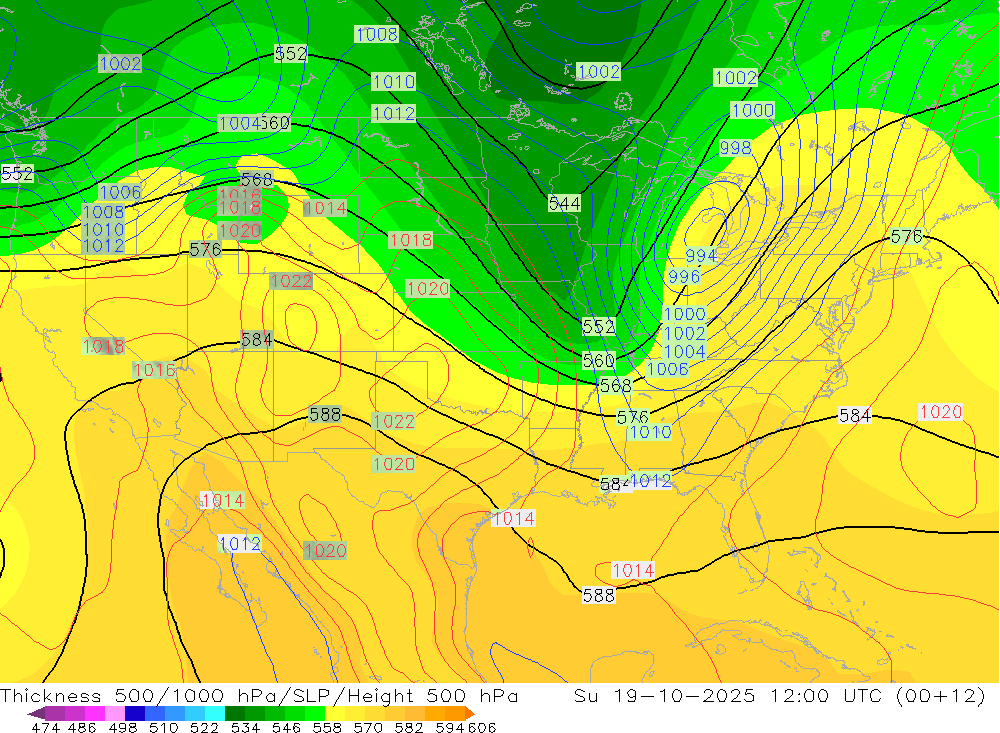Click the 522 legend value
Image resolution: width=1000 pixels, height=733 pixels.
[205, 727]
